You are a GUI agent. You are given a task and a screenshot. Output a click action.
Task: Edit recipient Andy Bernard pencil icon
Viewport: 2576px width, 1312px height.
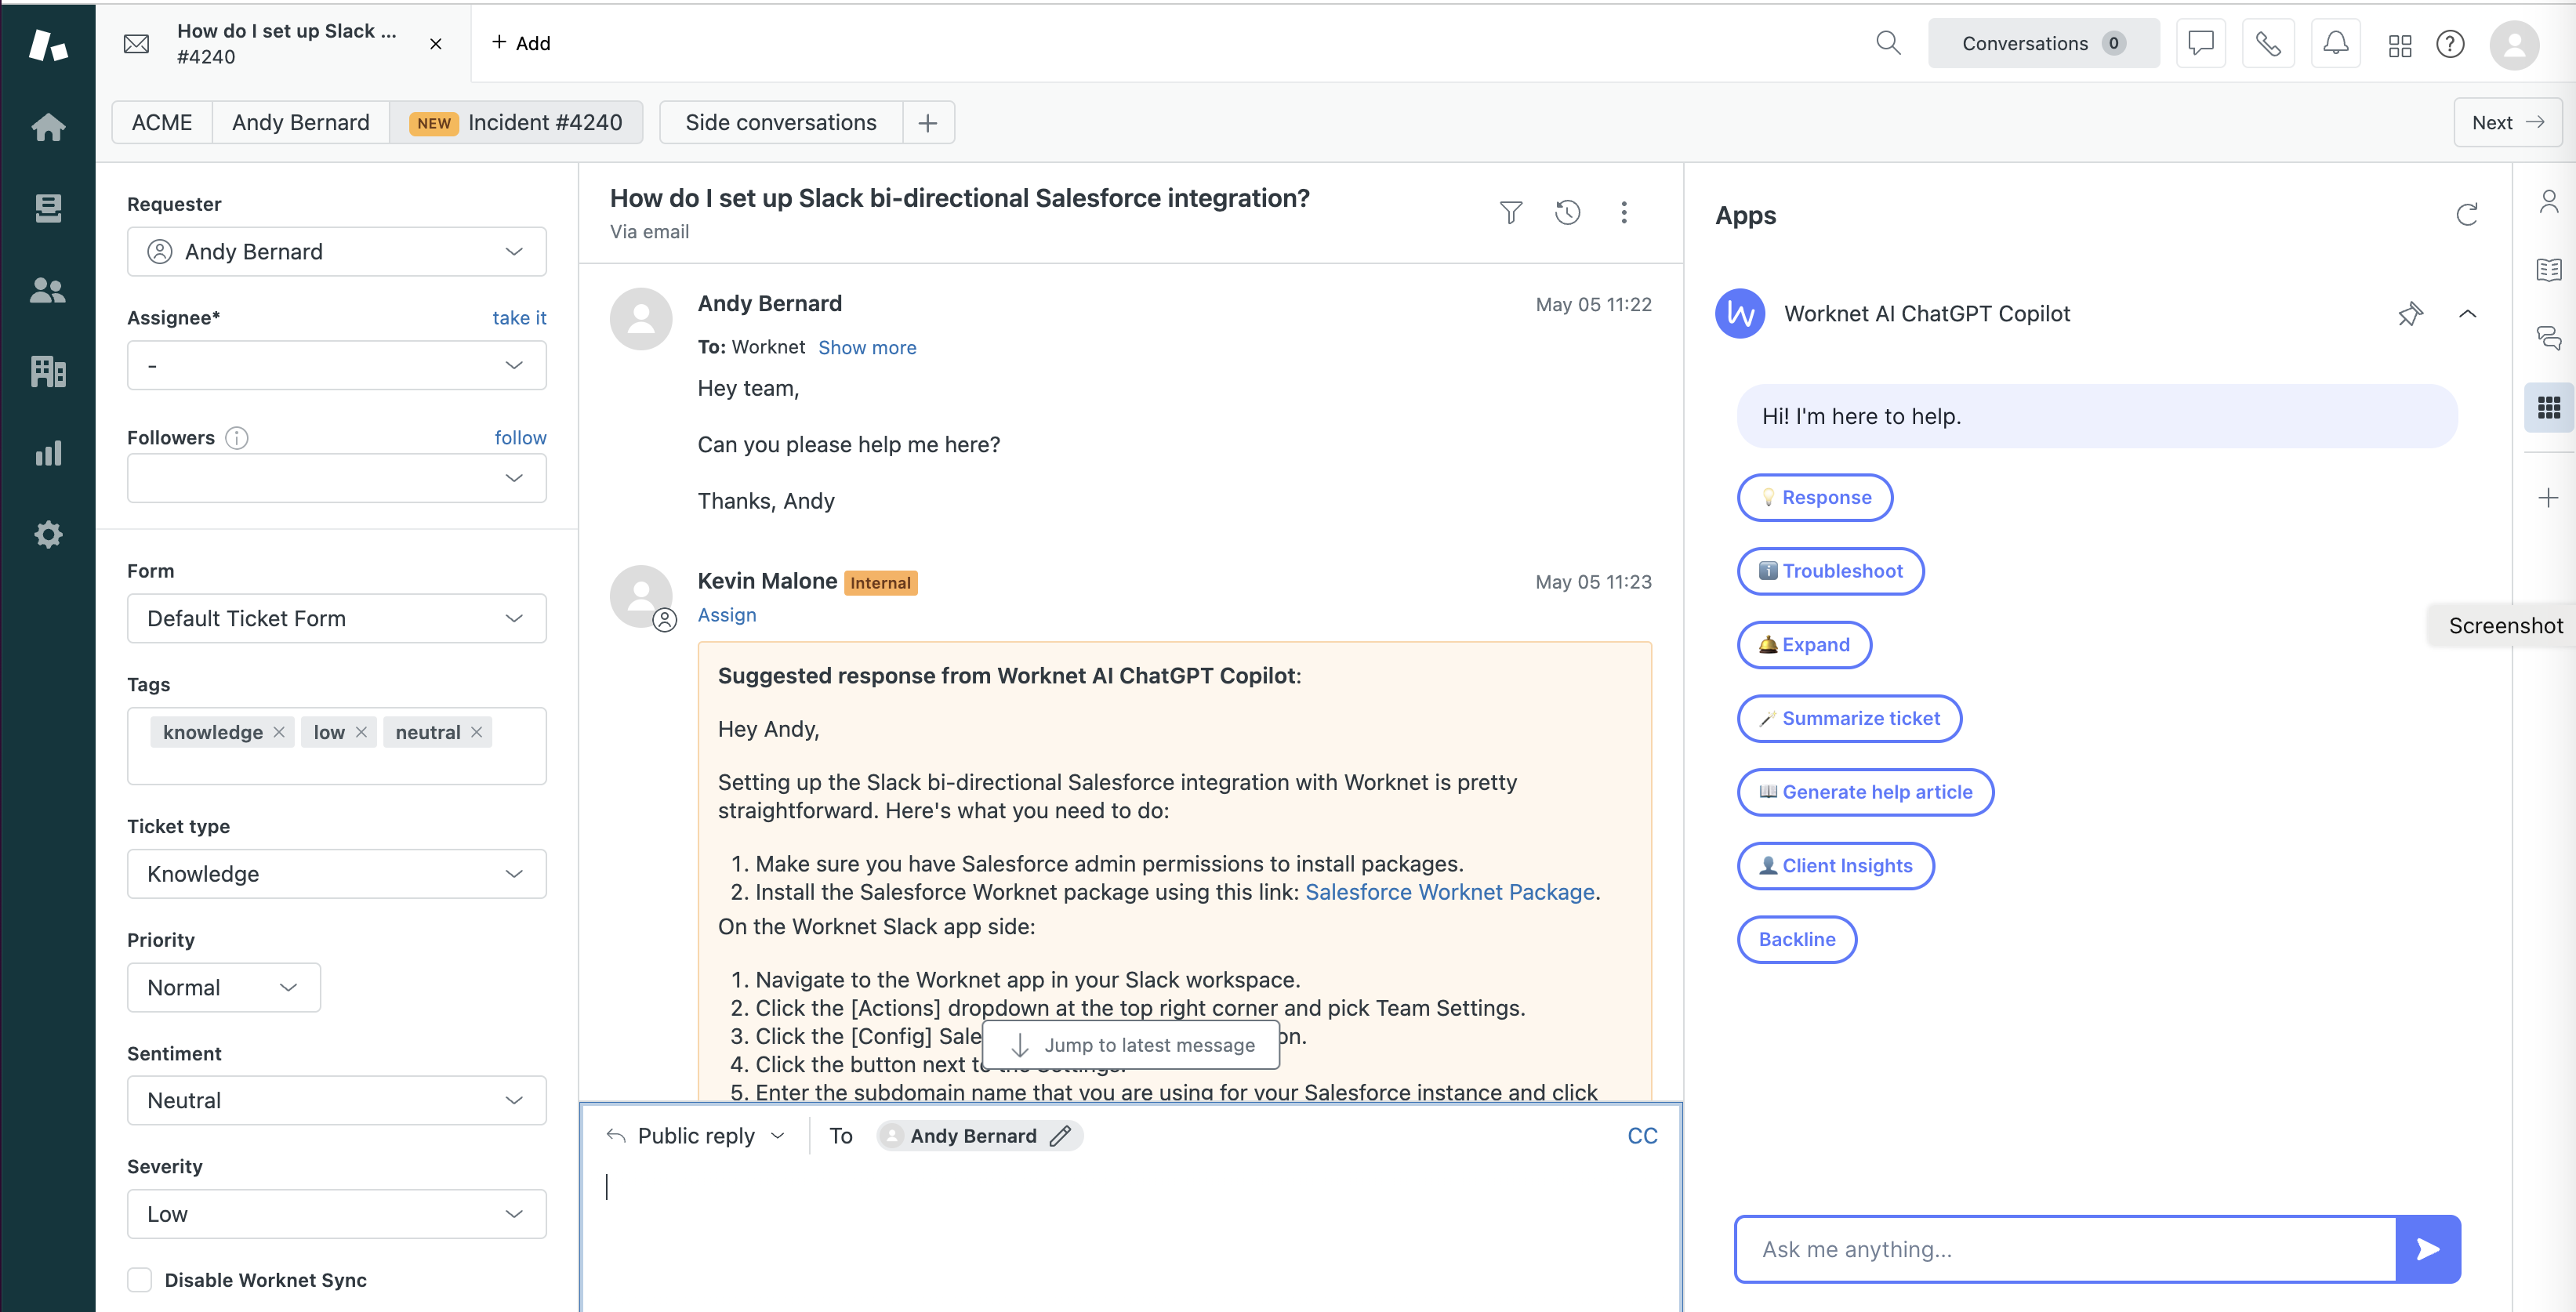tap(1060, 1136)
